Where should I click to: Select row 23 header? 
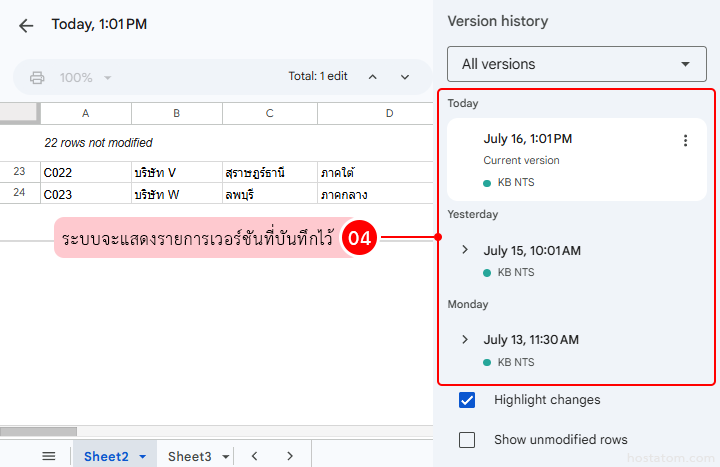point(20,172)
